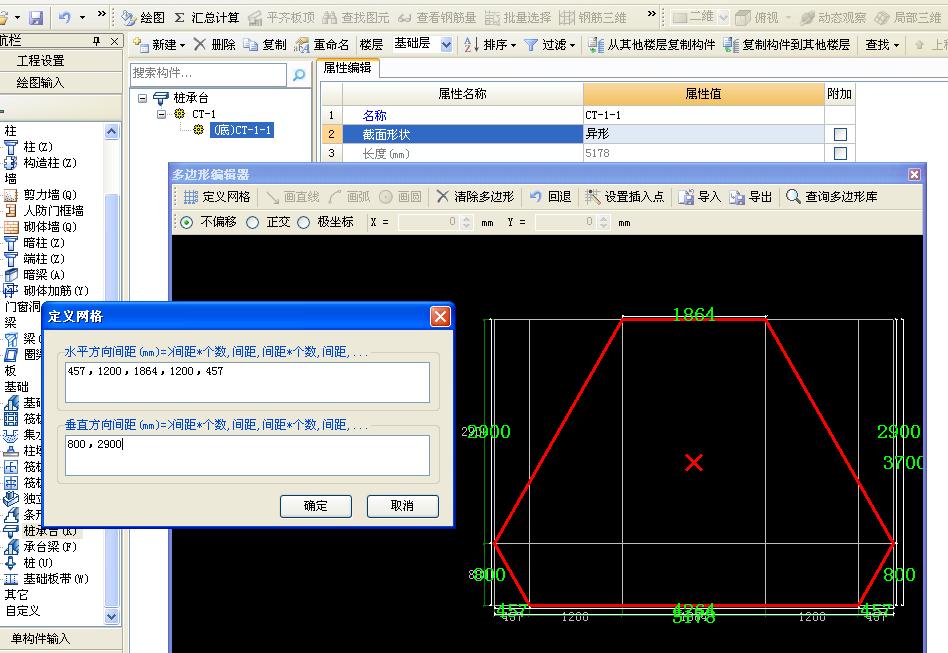Viewport: 948px width, 653px height.
Task: Click 导出 export icon
Action: coord(736,197)
